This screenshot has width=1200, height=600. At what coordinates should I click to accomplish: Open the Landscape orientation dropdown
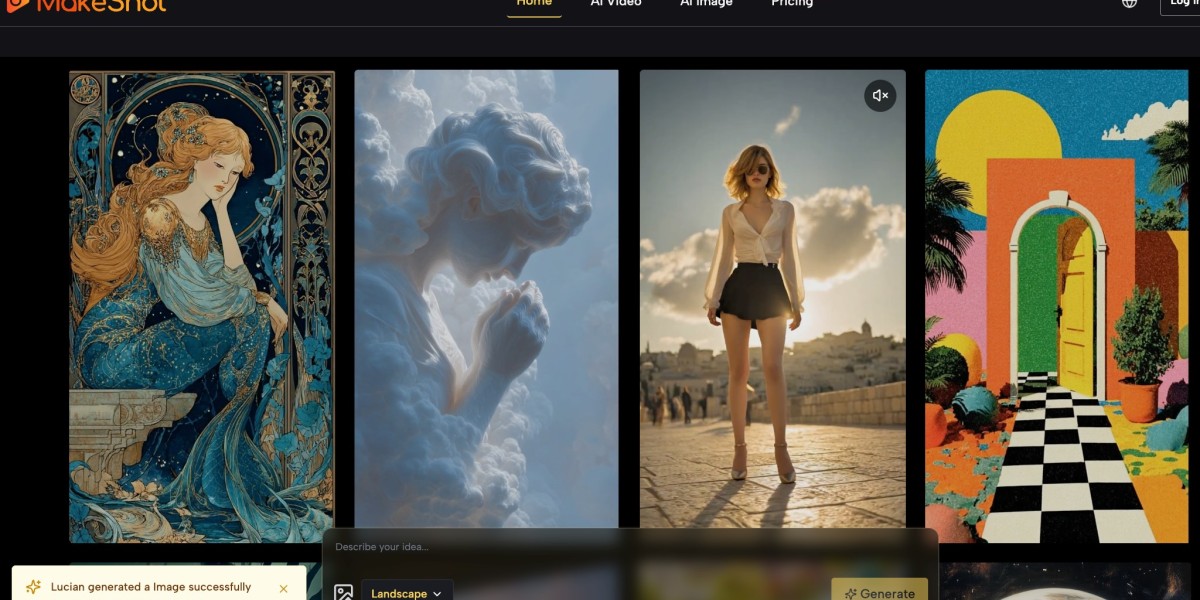403,593
